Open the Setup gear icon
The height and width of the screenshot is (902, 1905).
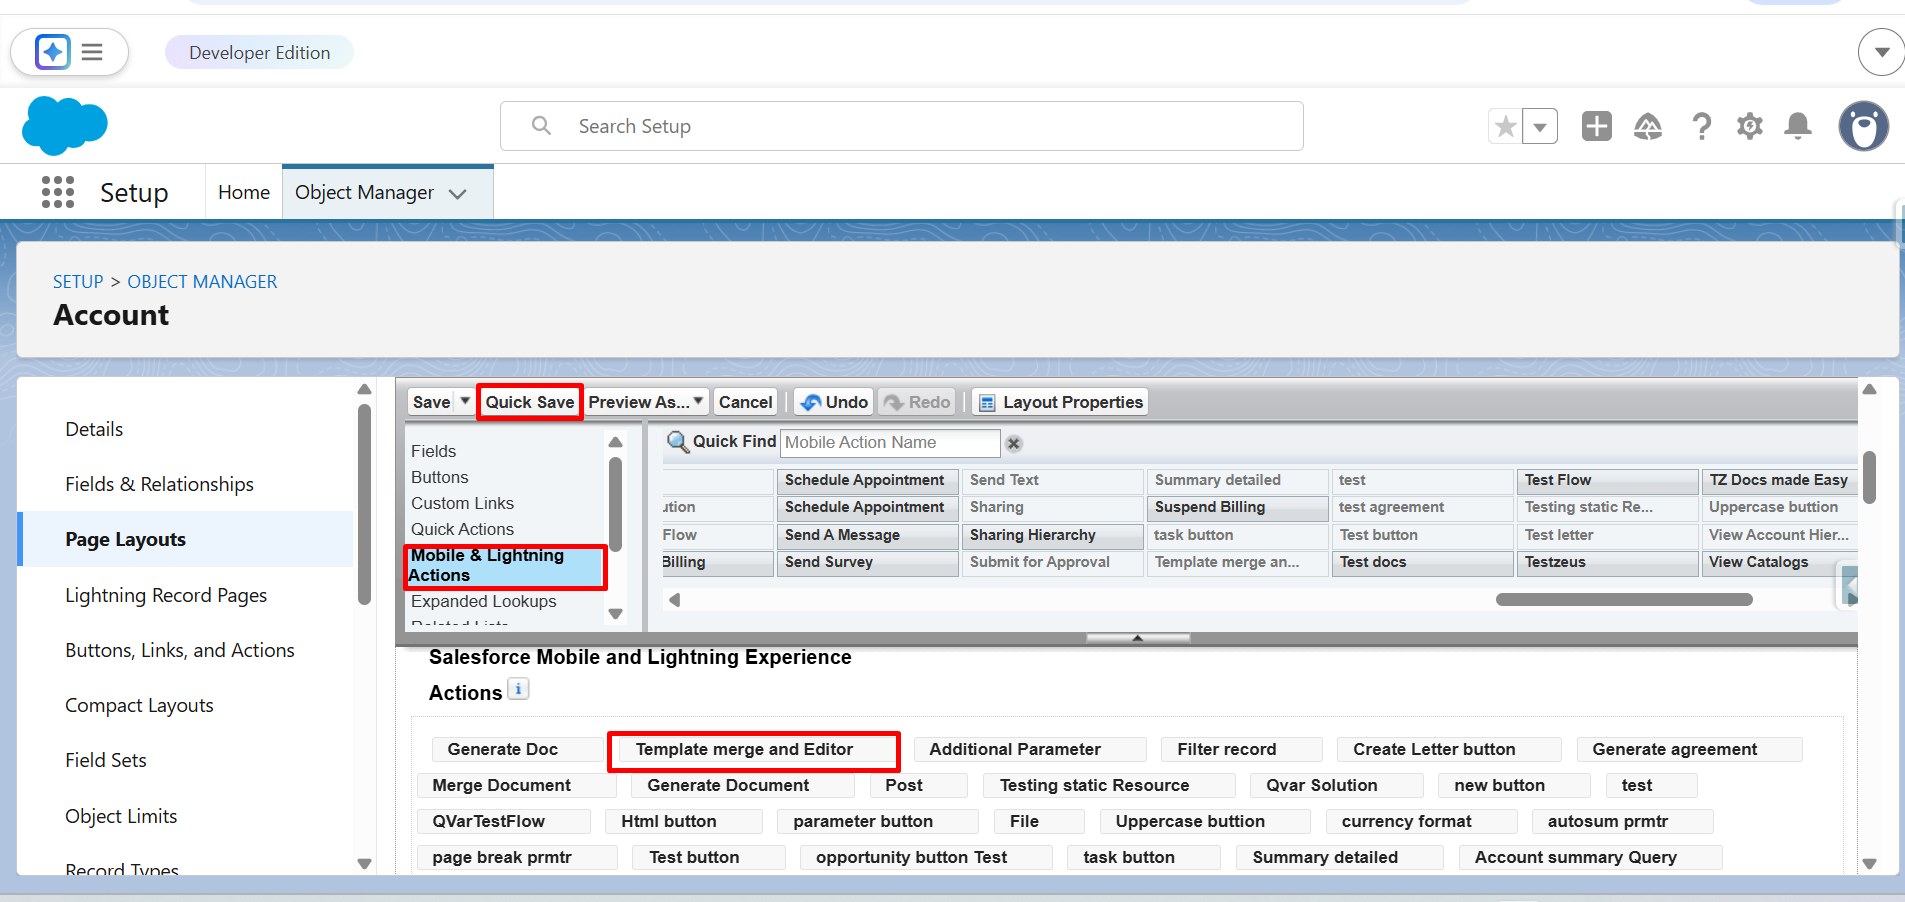click(1749, 127)
